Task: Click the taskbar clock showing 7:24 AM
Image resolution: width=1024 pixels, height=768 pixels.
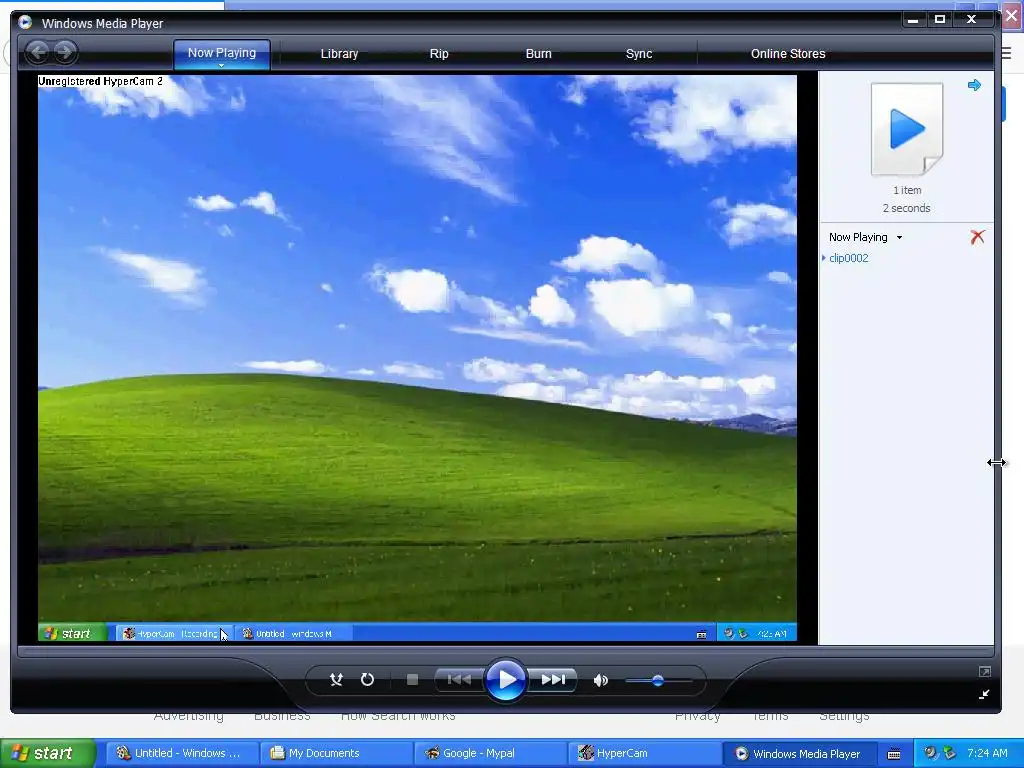Action: [x=987, y=753]
